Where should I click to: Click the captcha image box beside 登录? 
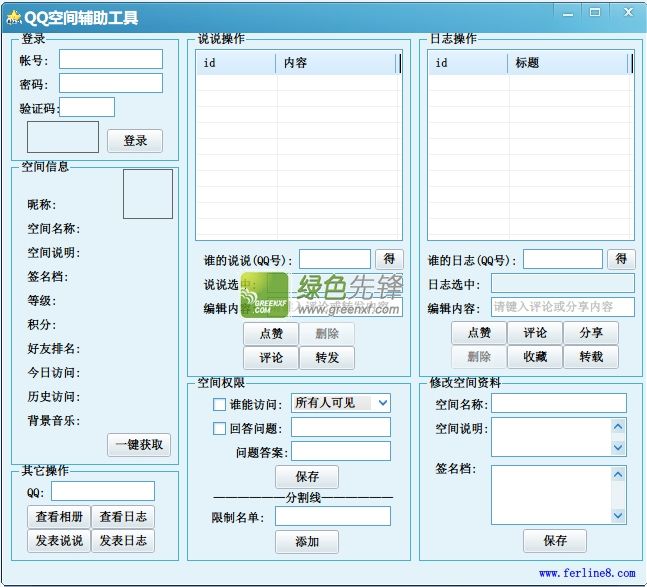[x=62, y=137]
